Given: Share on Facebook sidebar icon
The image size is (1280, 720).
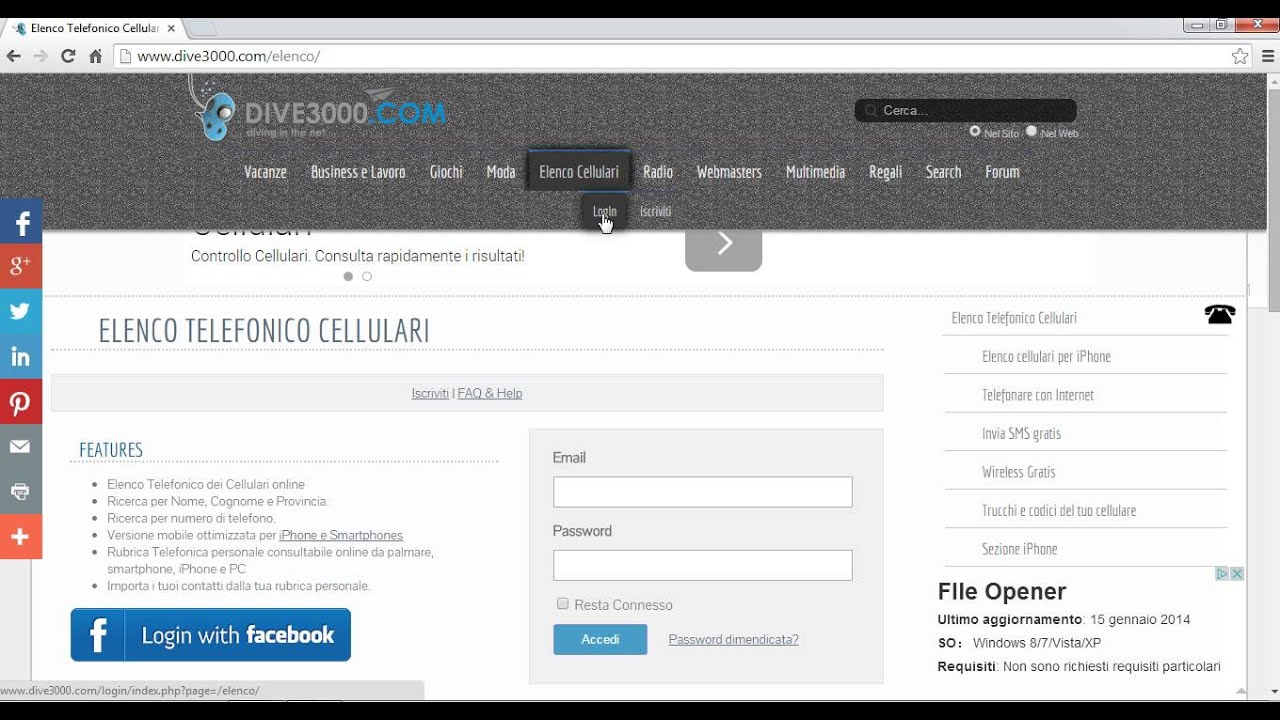Looking at the screenshot, I should [21, 222].
